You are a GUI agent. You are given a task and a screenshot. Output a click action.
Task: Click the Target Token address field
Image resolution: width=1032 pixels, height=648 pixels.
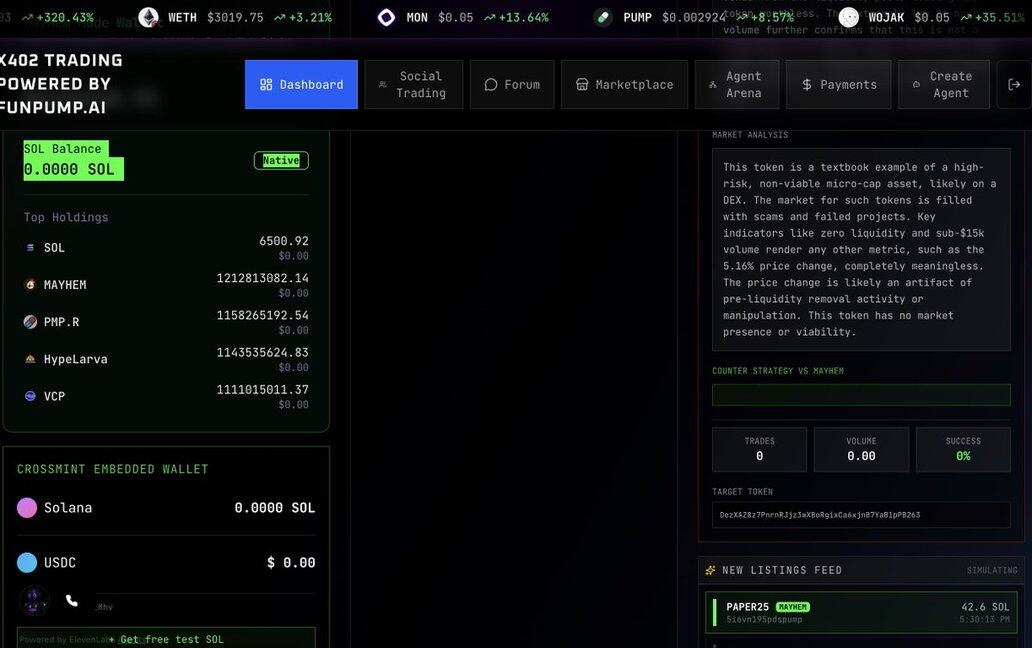[x=861, y=515]
